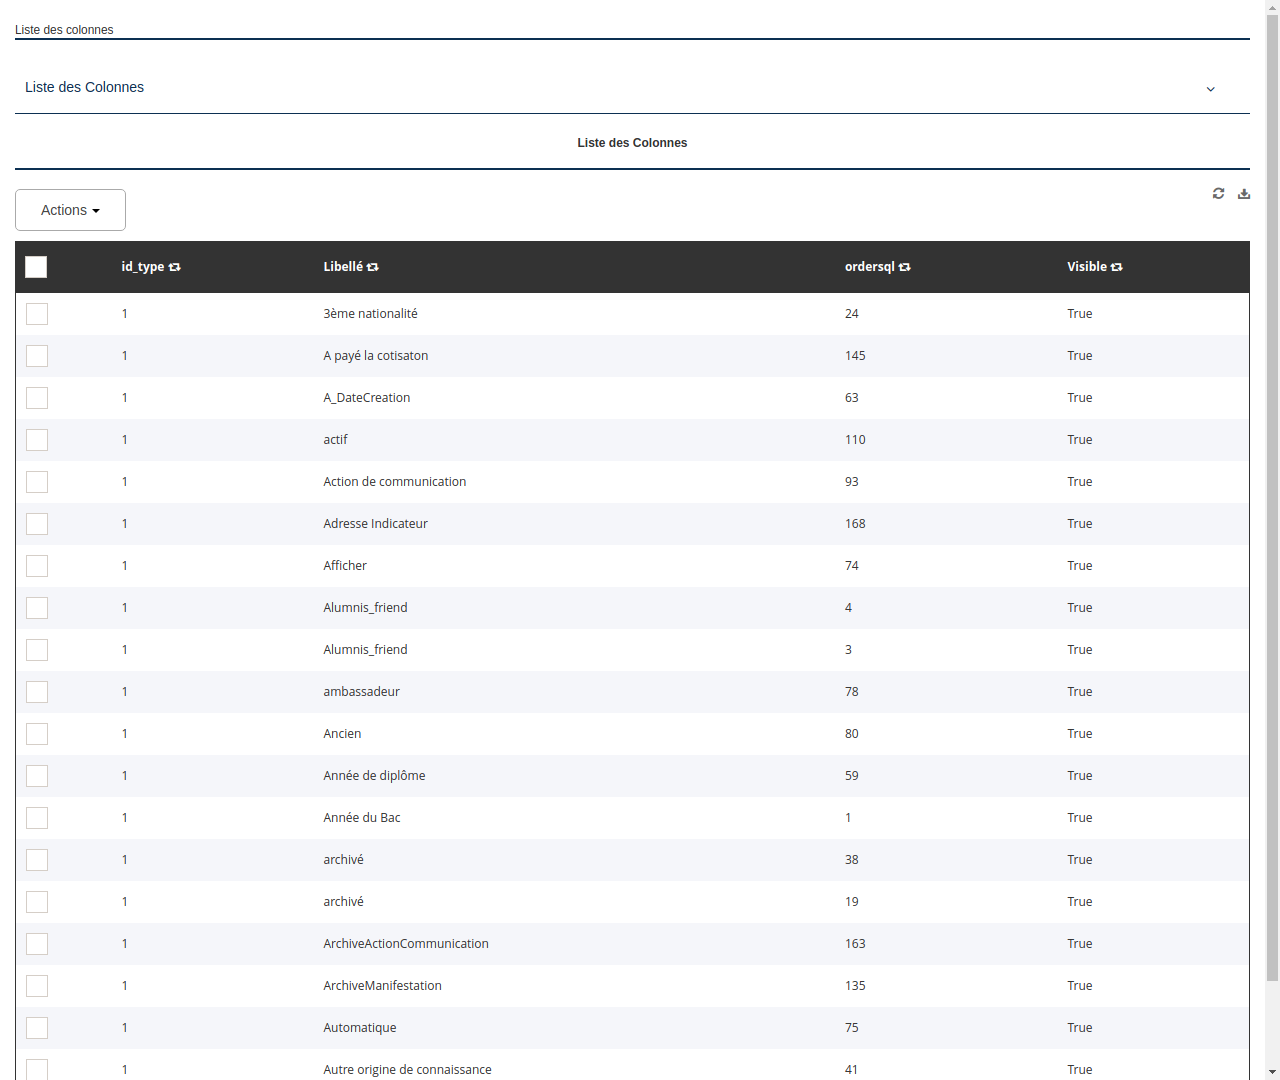Check the row for ArchiveManifestation
This screenshot has height=1080, width=1280.
[x=36, y=985]
